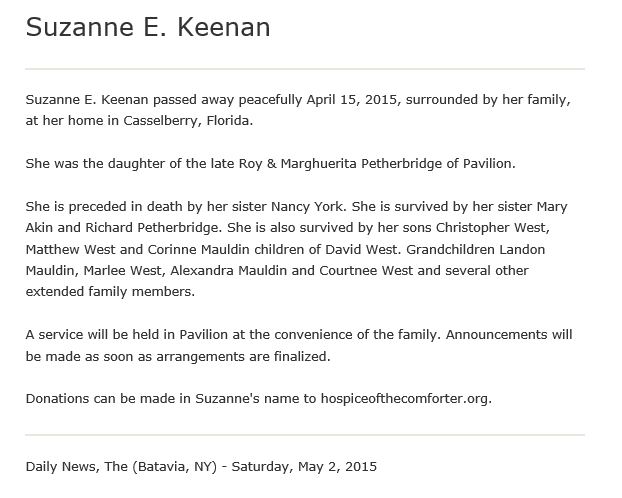Click the date 'Saturday, May 2, 2015'
The image size is (622, 498).
304,466
